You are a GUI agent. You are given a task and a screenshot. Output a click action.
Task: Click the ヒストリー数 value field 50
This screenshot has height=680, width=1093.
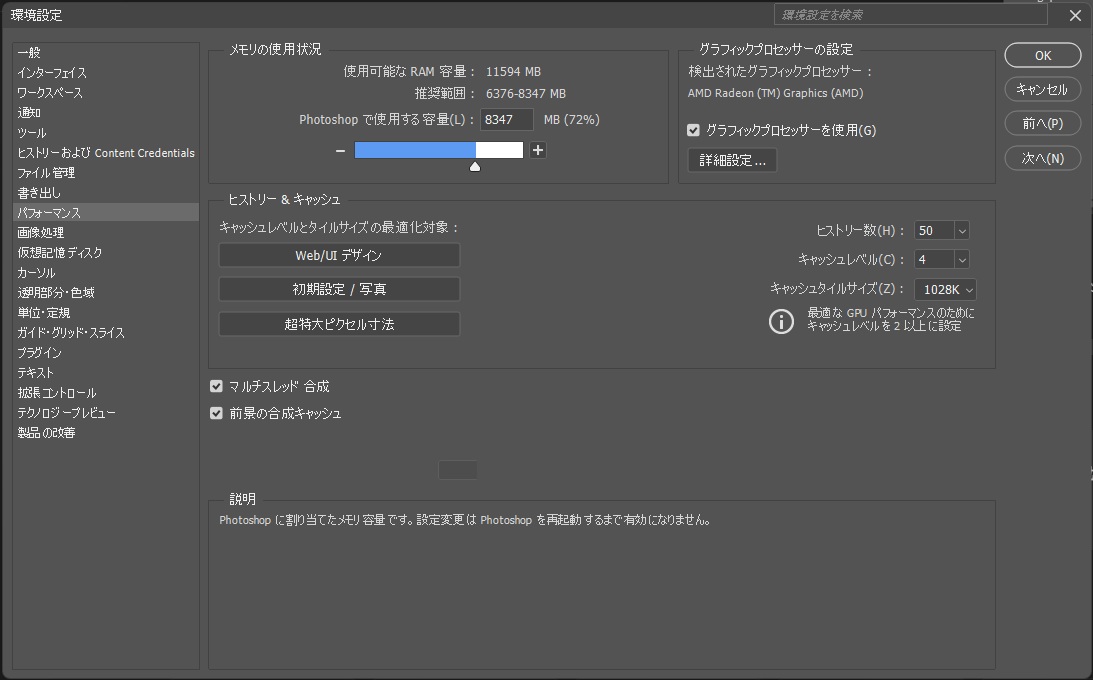pos(934,231)
